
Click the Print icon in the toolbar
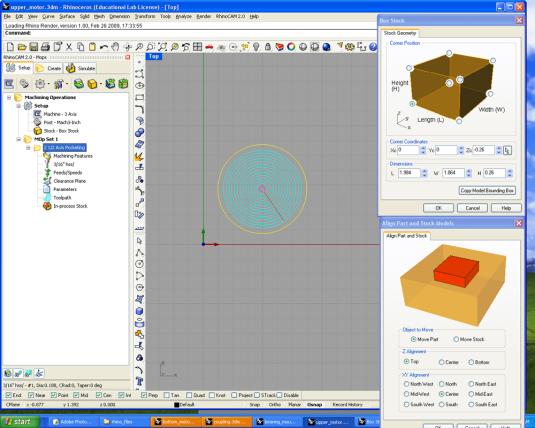click(45, 47)
